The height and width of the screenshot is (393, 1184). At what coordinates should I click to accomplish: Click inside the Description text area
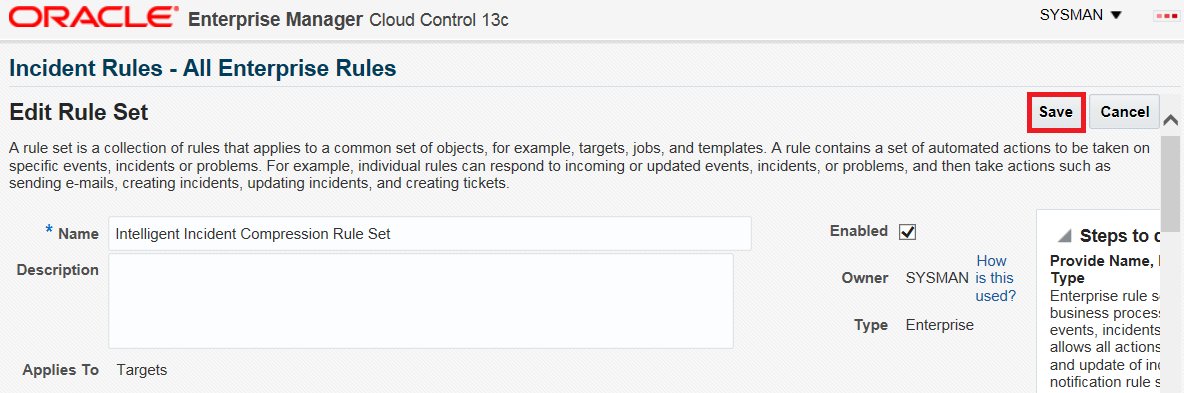[421, 301]
